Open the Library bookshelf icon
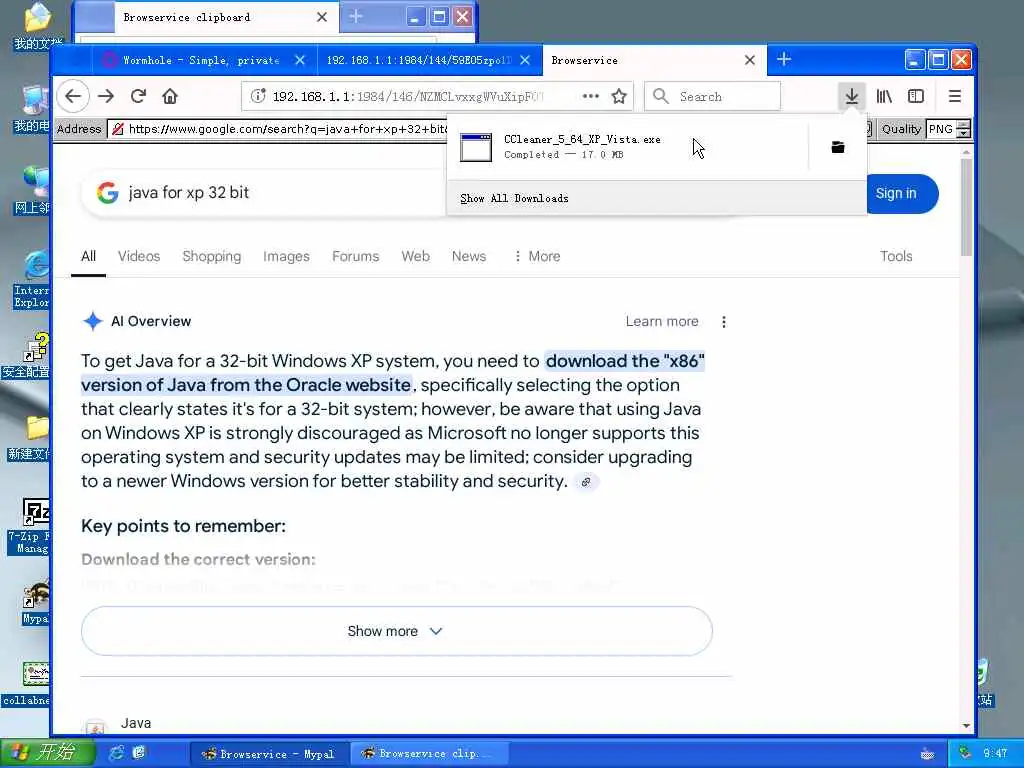Screen dimensions: 1024x768 [x=884, y=97]
